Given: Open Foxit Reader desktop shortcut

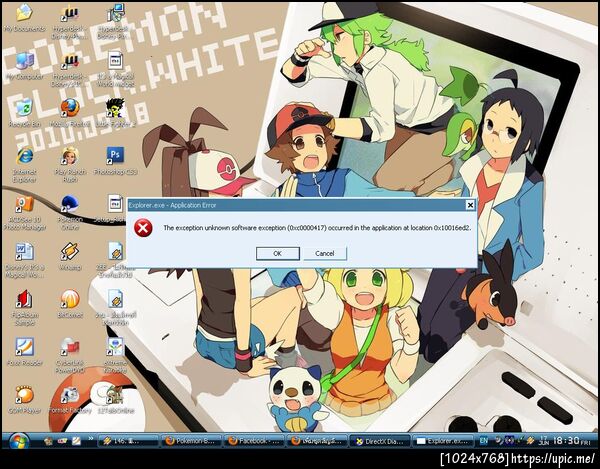Looking at the screenshot, I should [24, 352].
